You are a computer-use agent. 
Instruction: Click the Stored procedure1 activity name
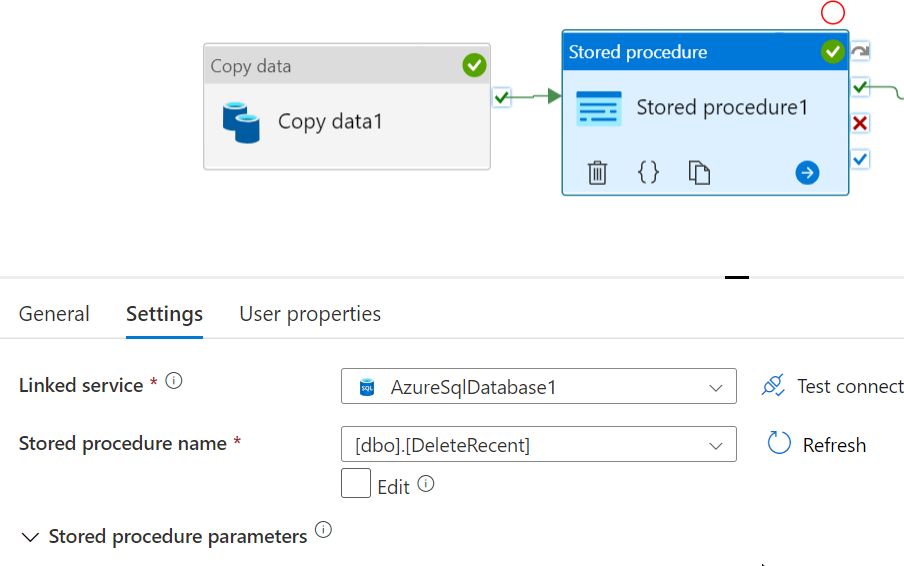pyautogui.click(x=722, y=107)
